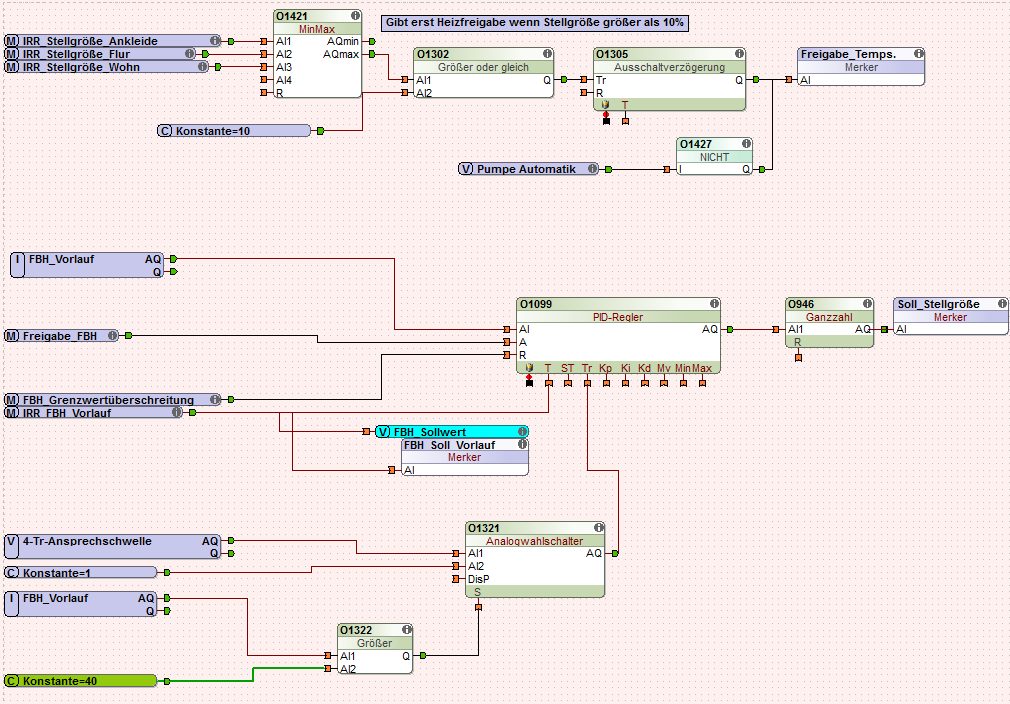
Task: Open info icon on PID-Regler block O1099
Action: click(714, 303)
